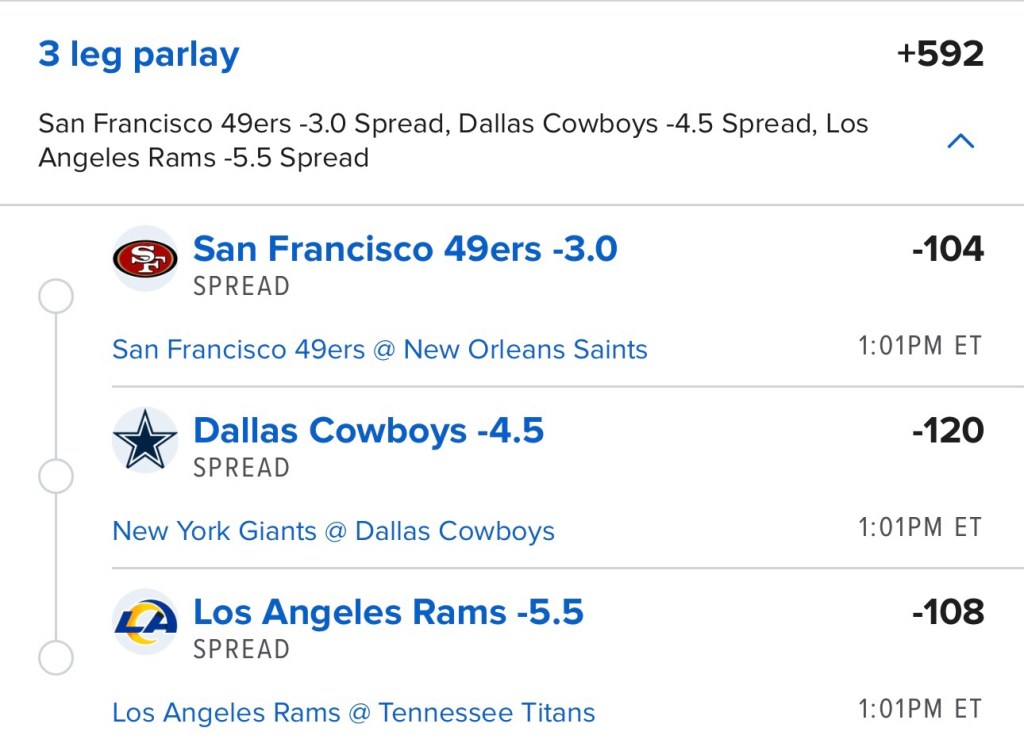The width and height of the screenshot is (1024, 743).
Task: Click the San Francisco 49ers -3.0 selection
Action: pos(405,249)
